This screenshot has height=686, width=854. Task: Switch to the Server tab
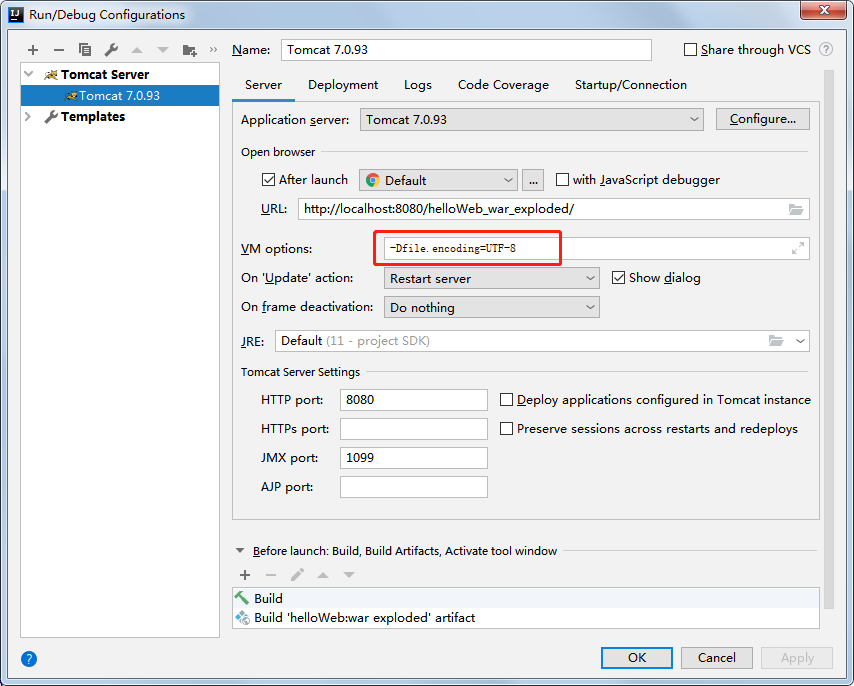point(263,85)
